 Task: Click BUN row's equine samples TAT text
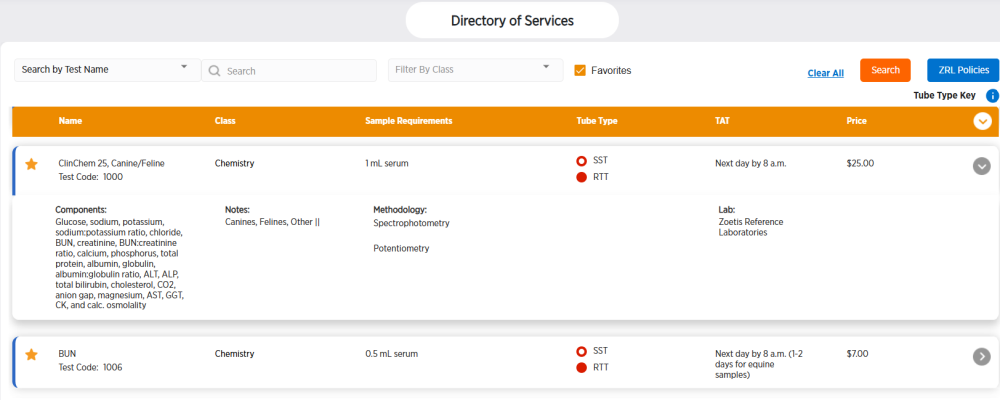point(759,364)
